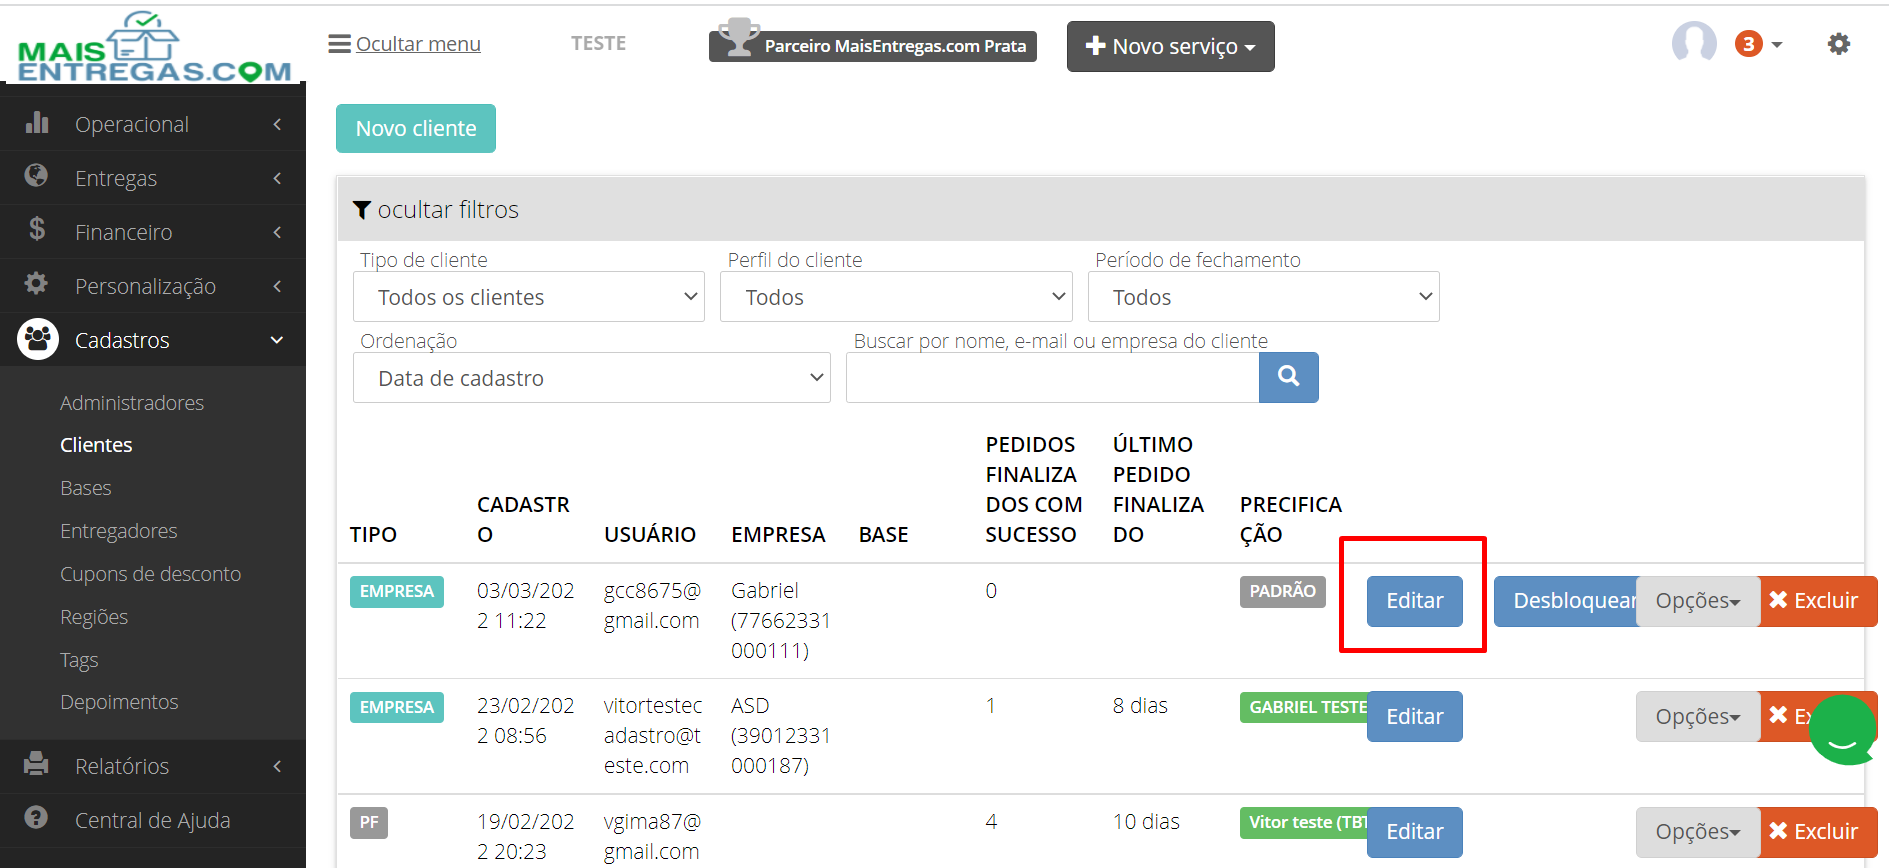Open Depoimentos in the sidebar
1889x868 pixels.
tap(119, 702)
